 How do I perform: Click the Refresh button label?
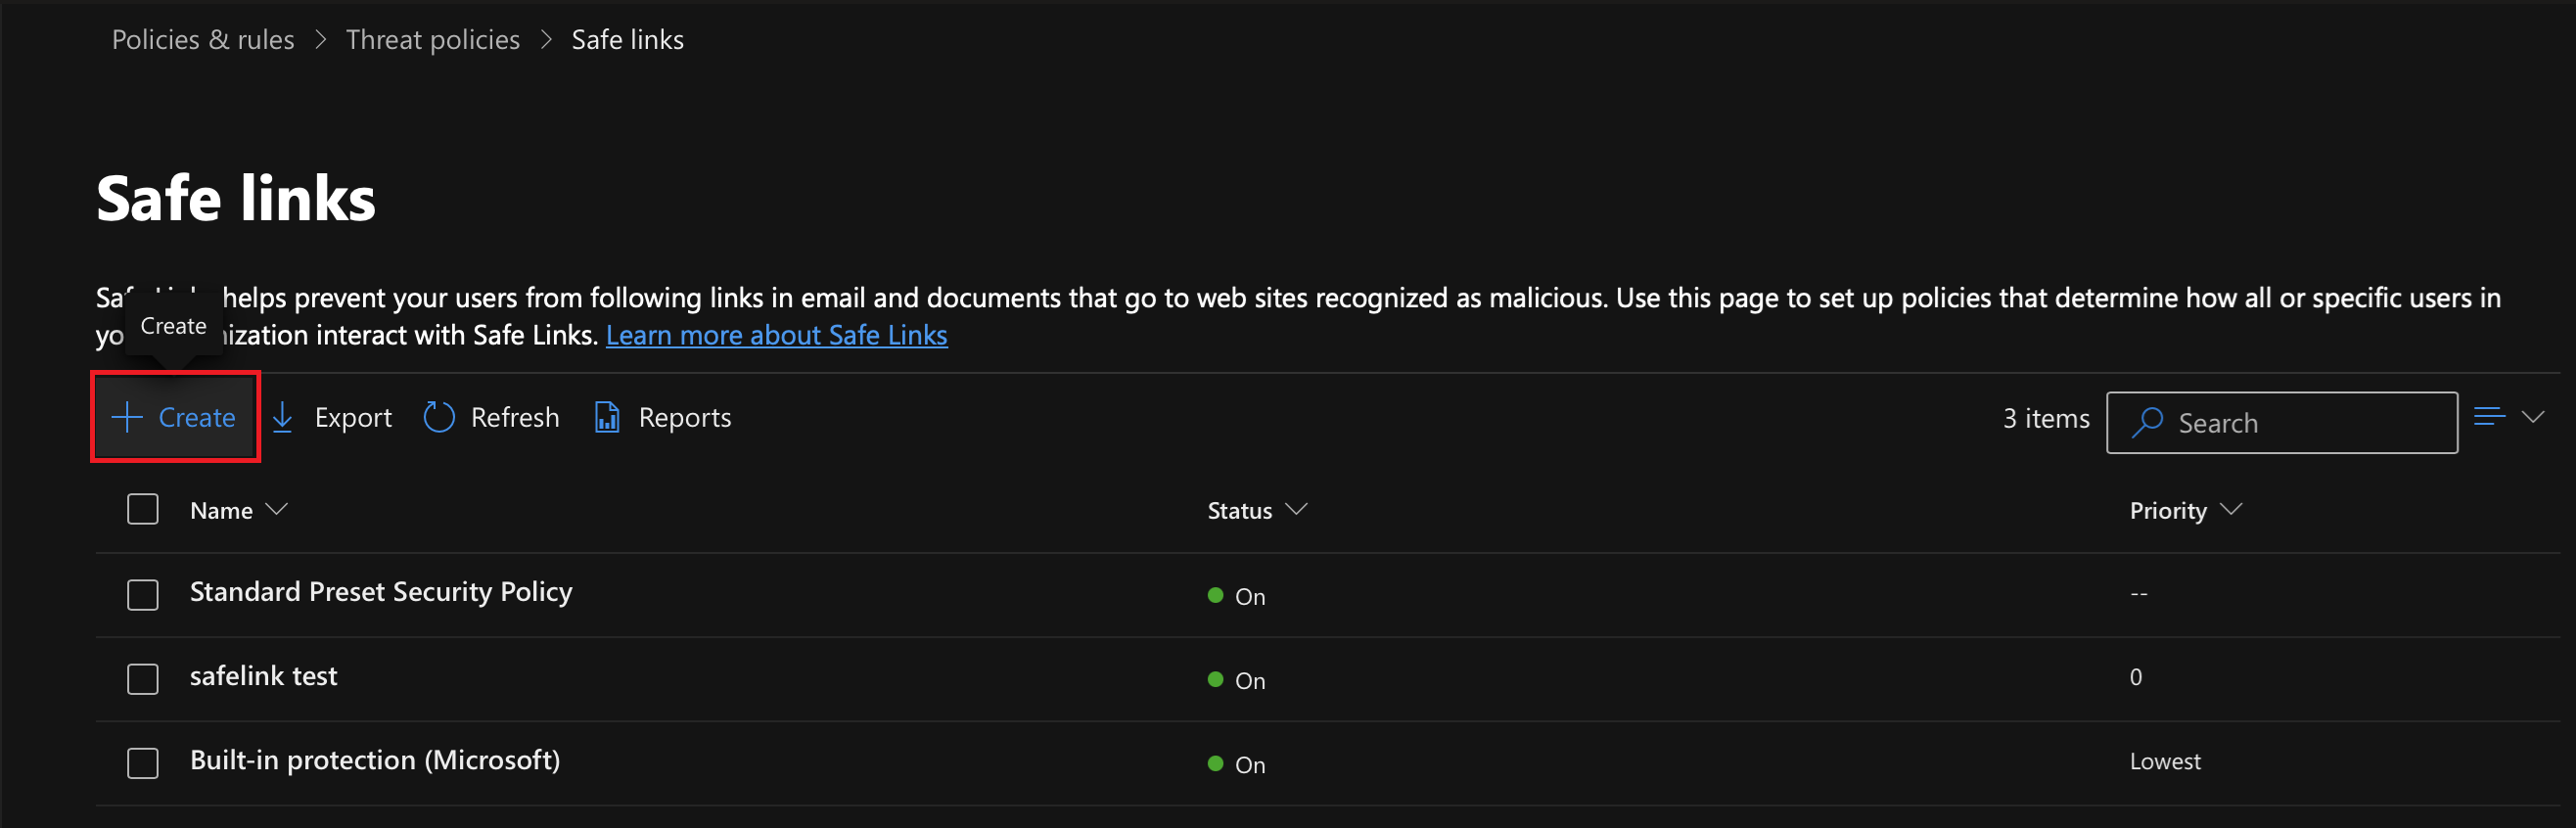click(x=515, y=417)
